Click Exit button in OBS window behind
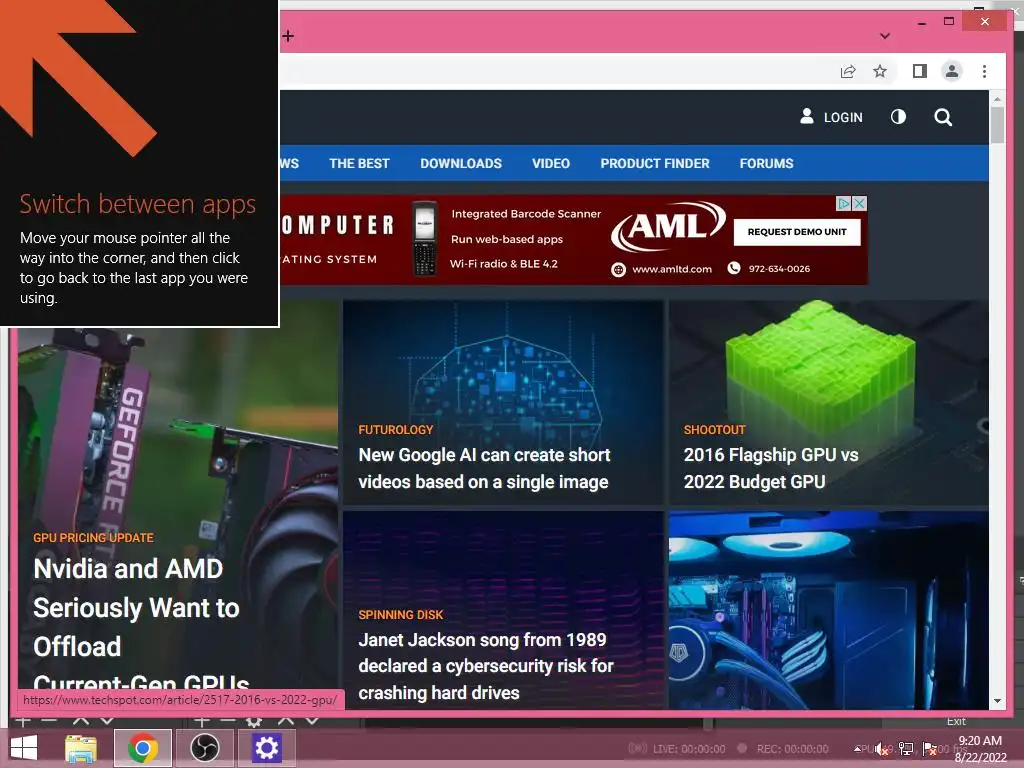This screenshot has height=768, width=1024. click(x=956, y=722)
